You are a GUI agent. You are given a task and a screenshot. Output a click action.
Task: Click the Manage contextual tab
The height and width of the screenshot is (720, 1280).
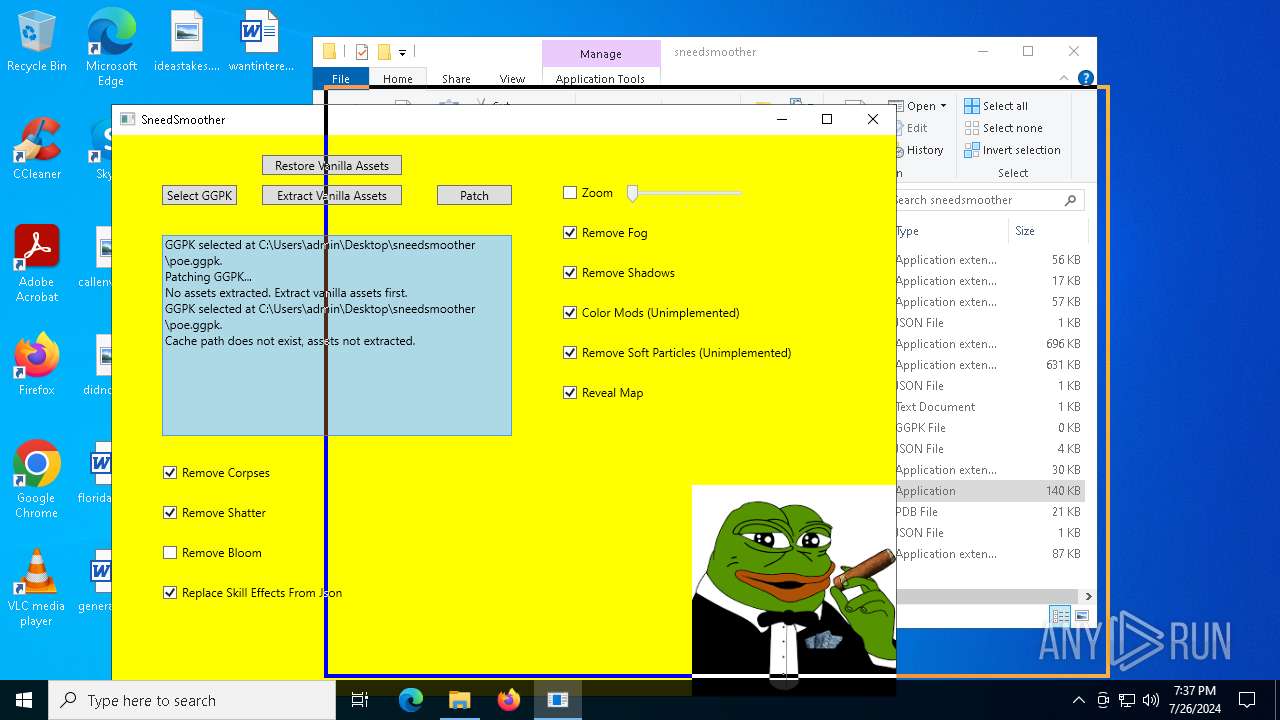click(601, 54)
